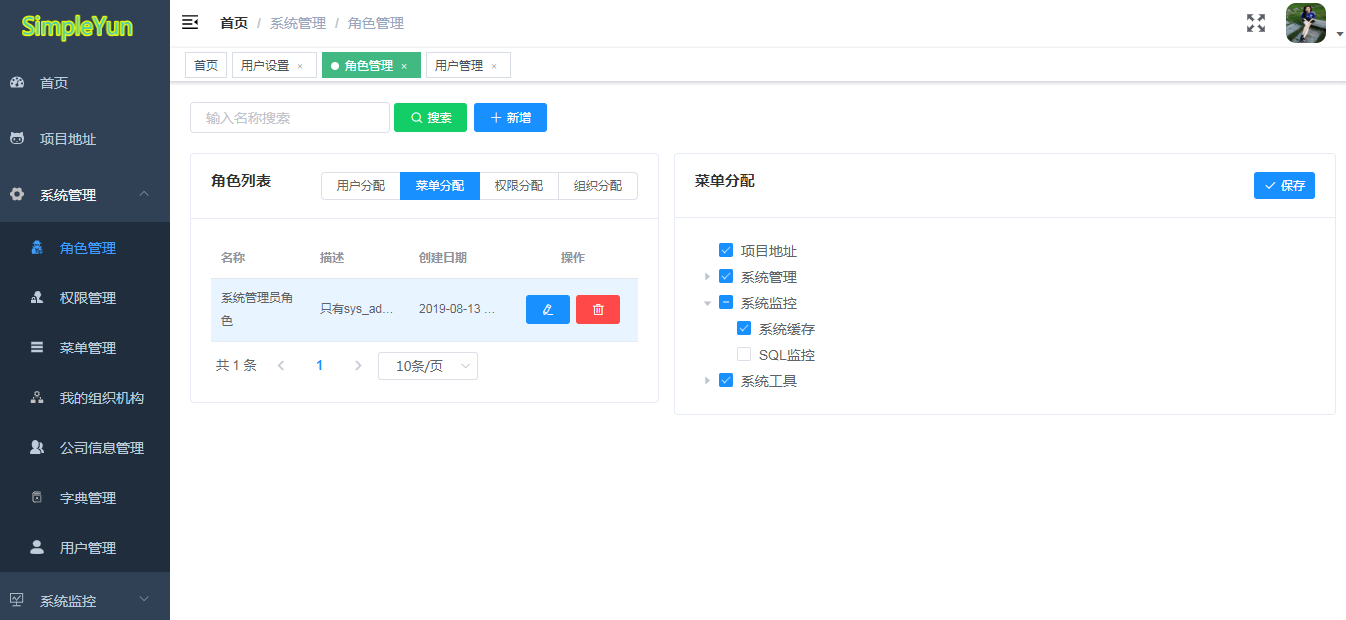Expand the 系统管理 tree node
The width and height of the screenshot is (1346, 620).
pyautogui.click(x=709, y=276)
